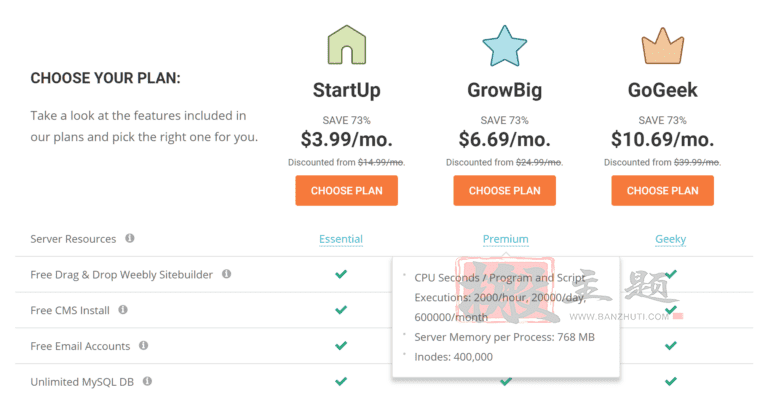The width and height of the screenshot is (768, 399).
Task: Expand the Premium server resources details
Action: pyautogui.click(x=505, y=239)
